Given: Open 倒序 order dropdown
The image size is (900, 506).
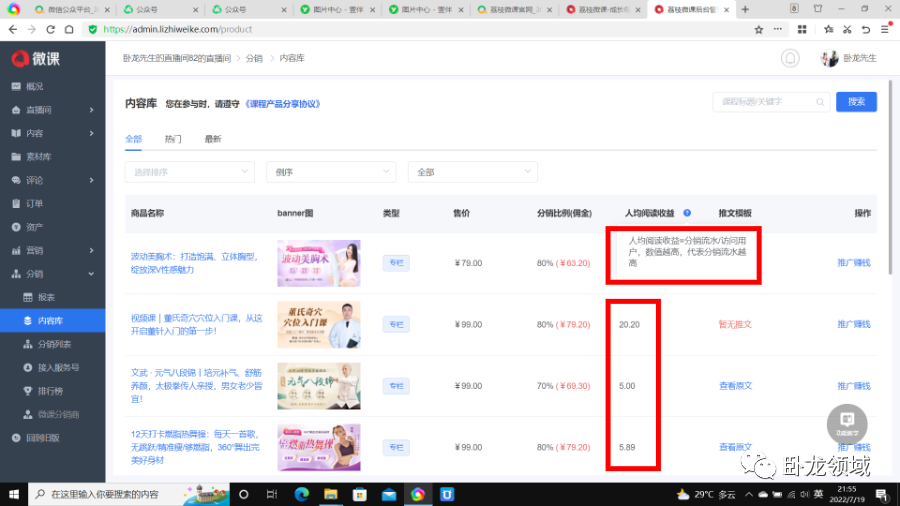Looking at the screenshot, I should [331, 172].
